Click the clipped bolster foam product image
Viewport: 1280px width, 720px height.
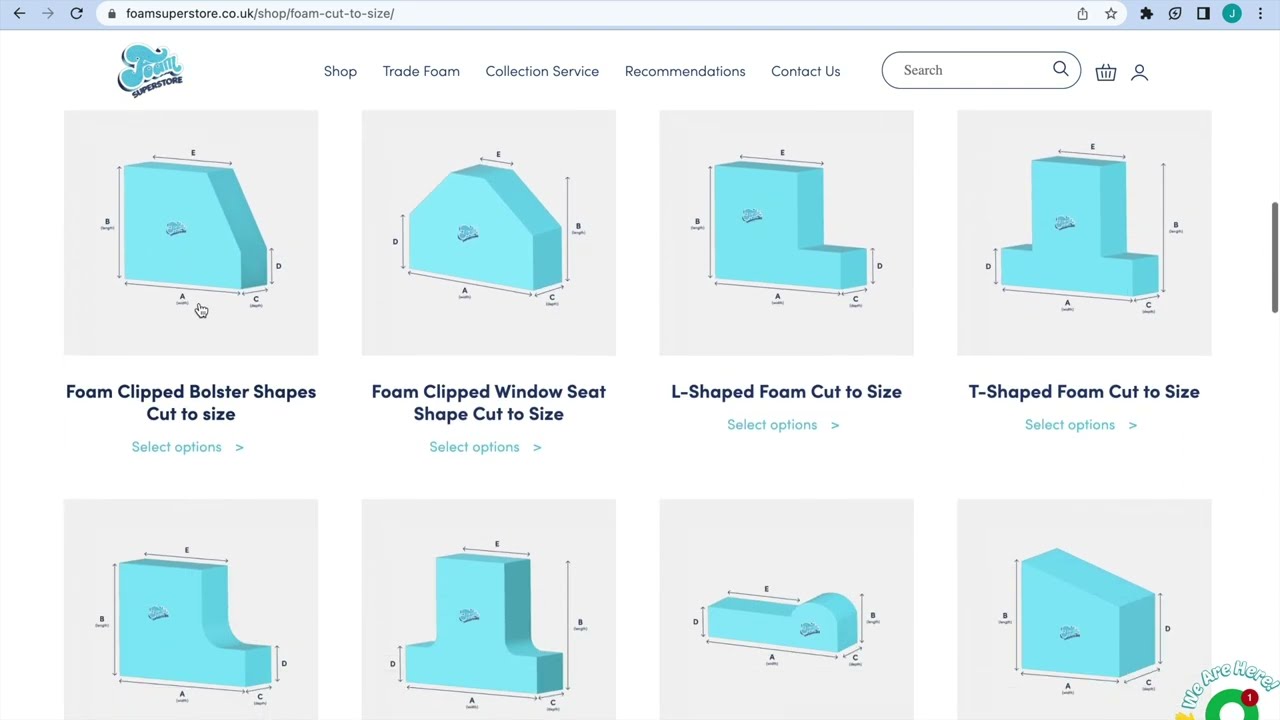point(191,233)
